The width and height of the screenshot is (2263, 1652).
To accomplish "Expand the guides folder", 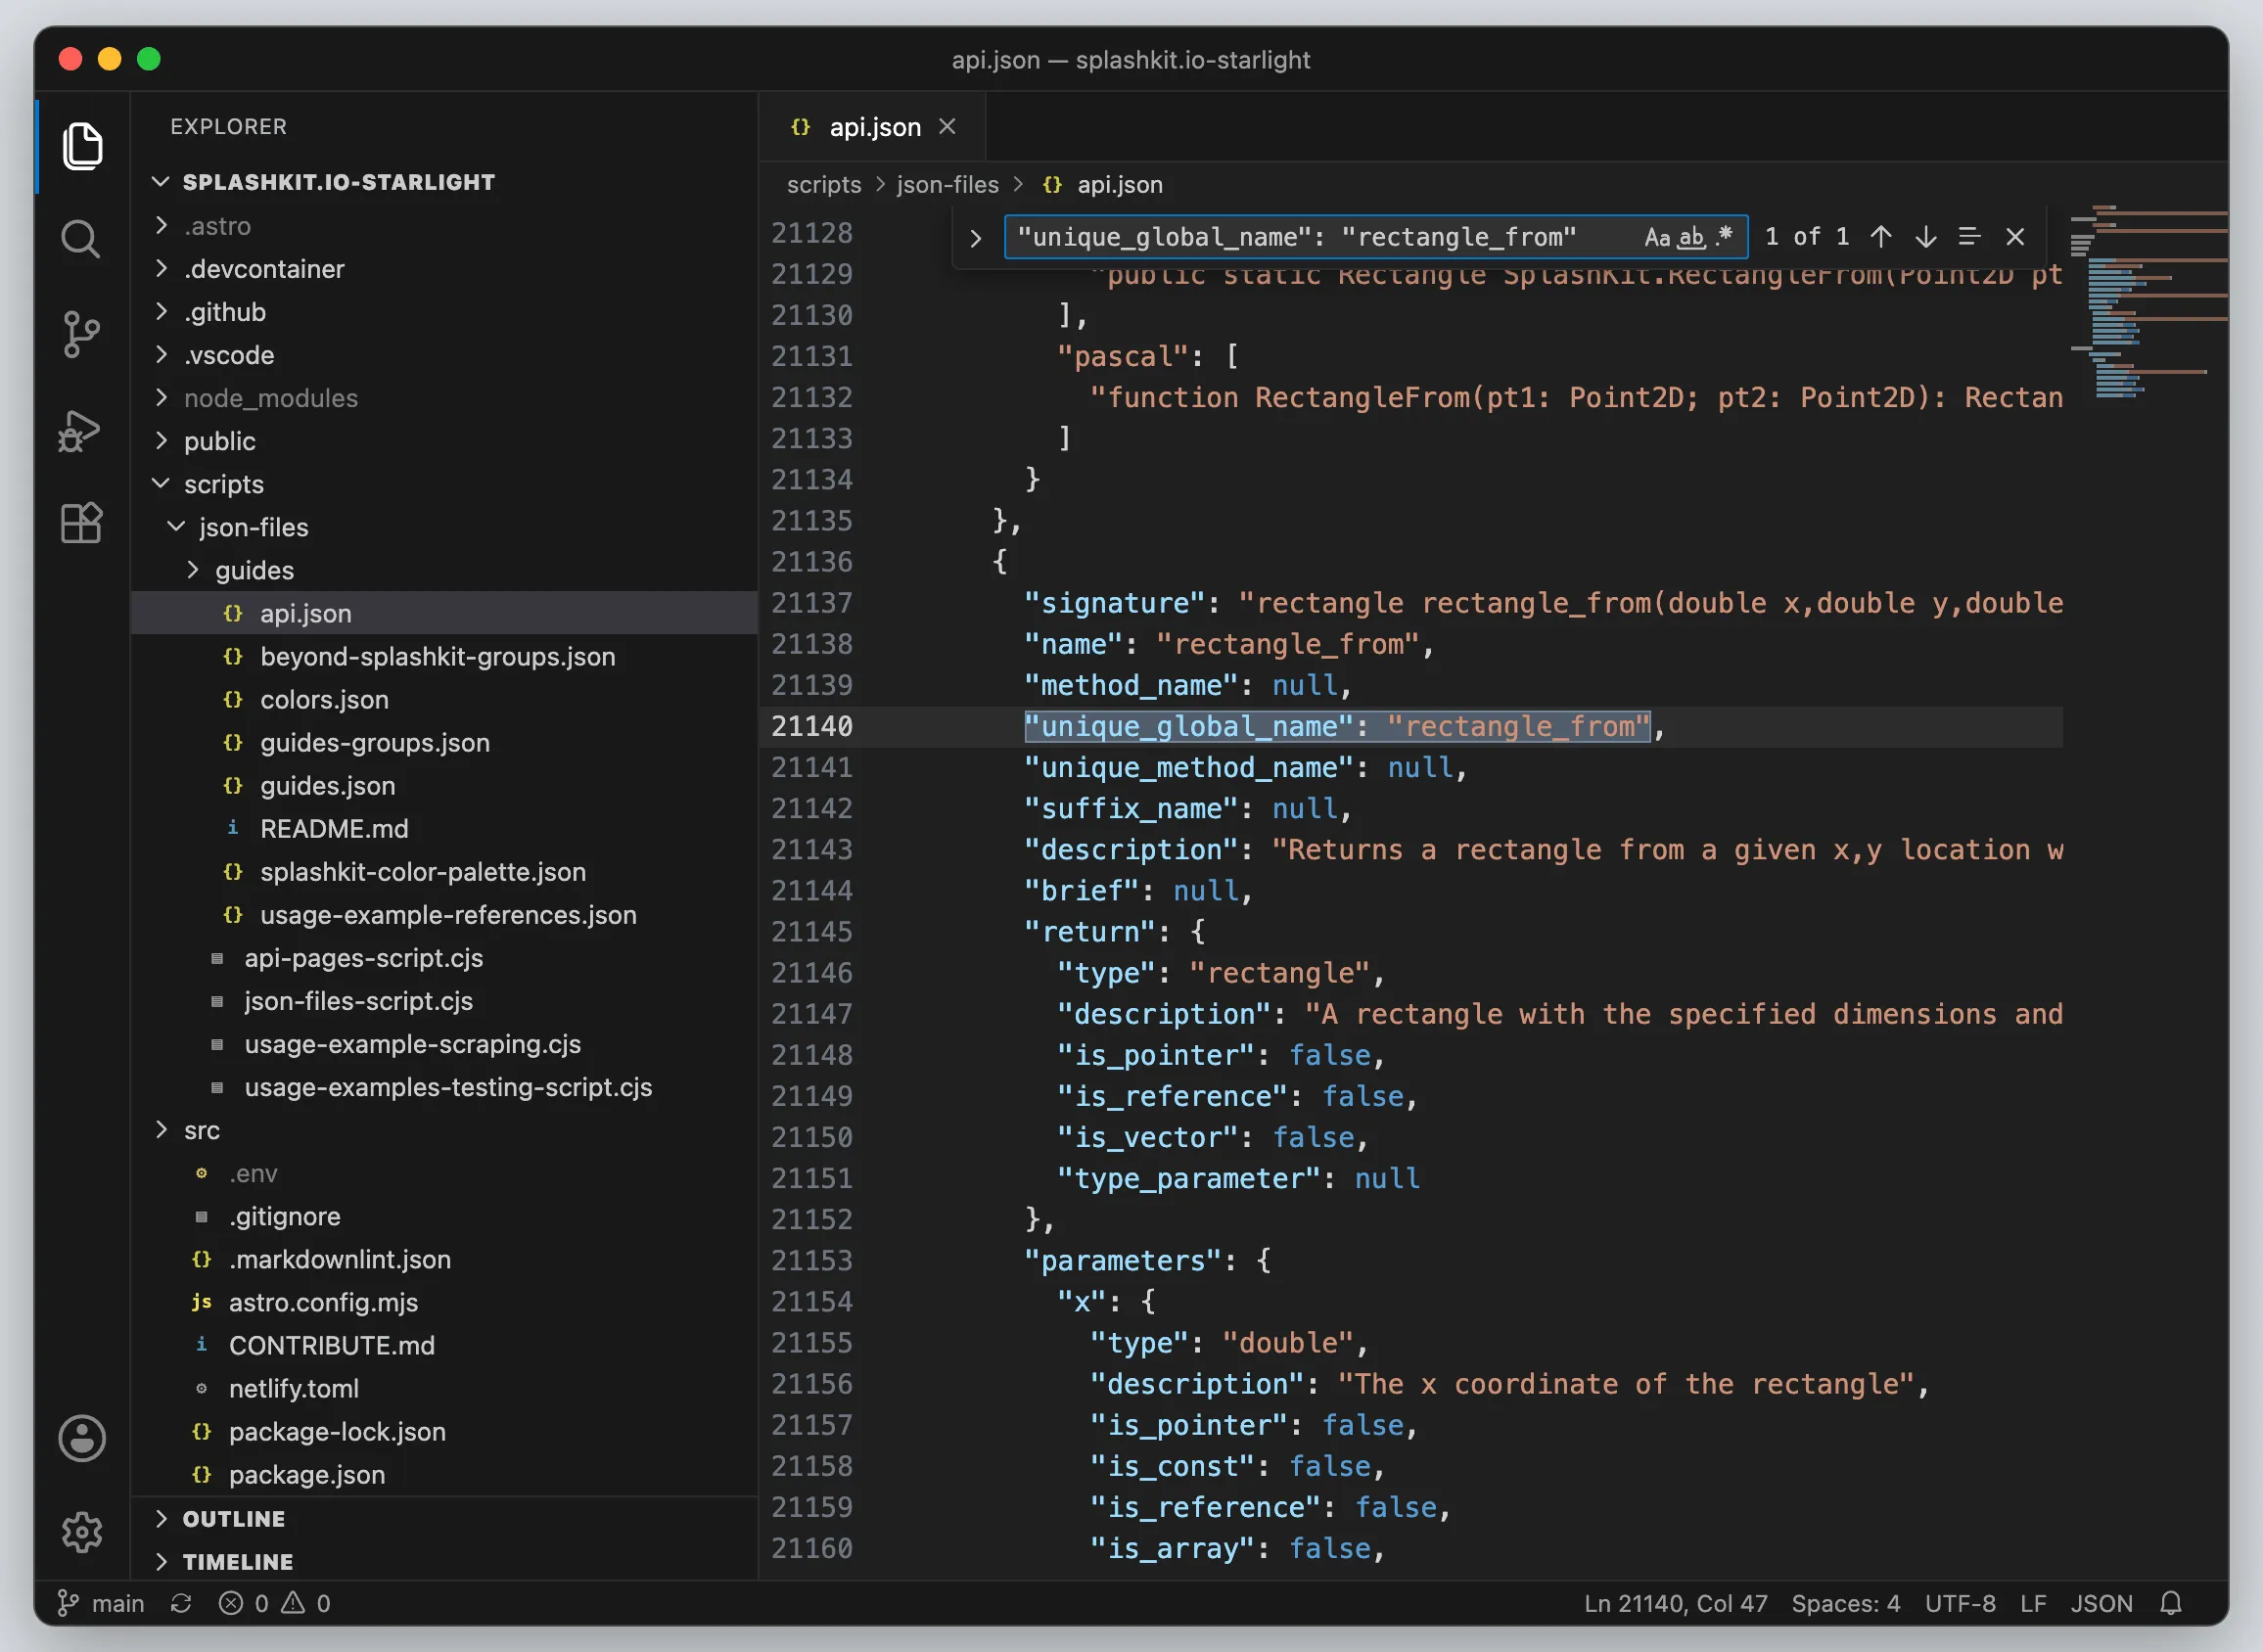I will 445,570.
